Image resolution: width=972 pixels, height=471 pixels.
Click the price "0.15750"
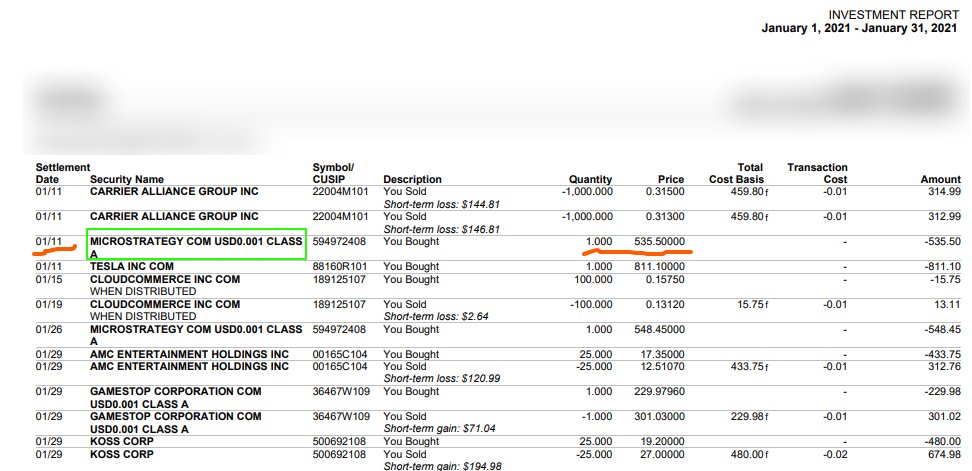665,280
